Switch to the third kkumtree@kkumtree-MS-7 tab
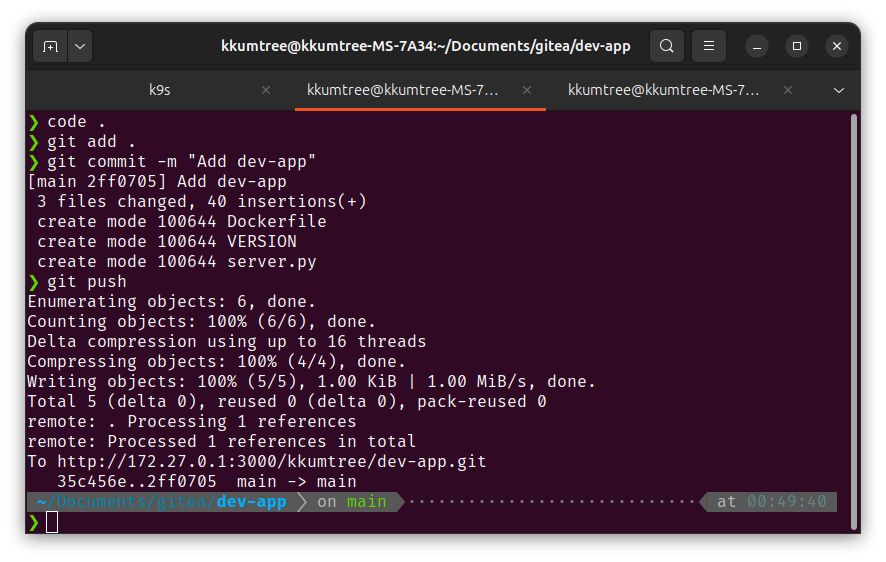This screenshot has width=886, height=562. 663,90
